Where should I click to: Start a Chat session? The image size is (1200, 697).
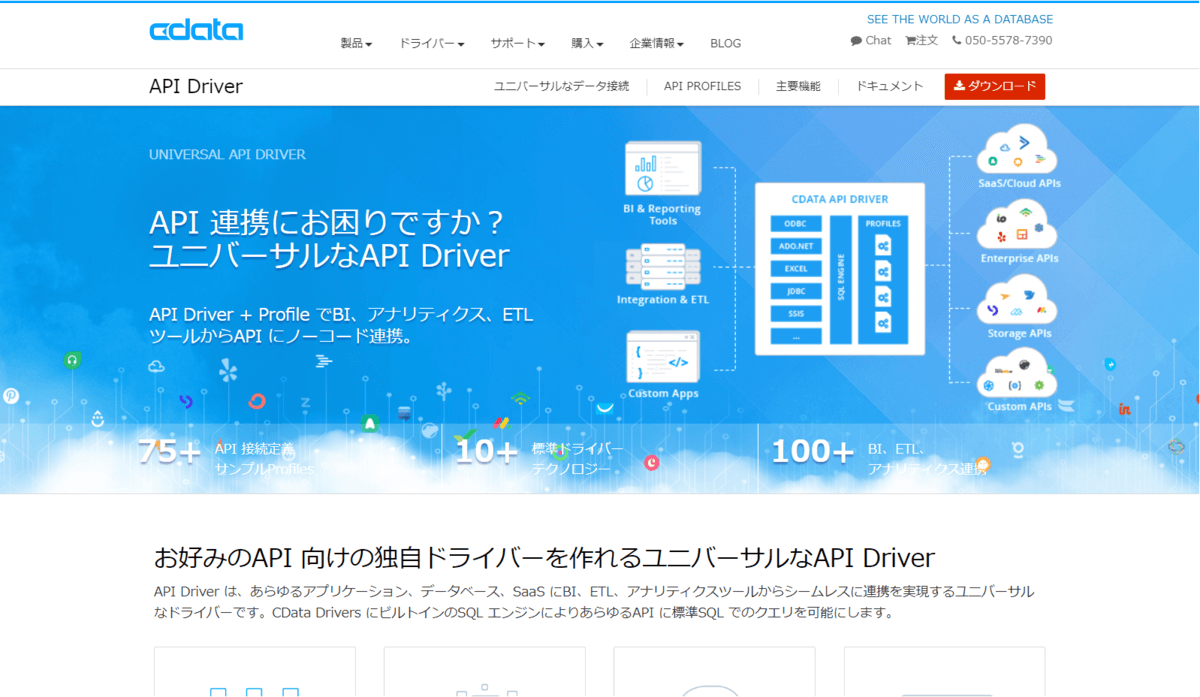pos(871,41)
